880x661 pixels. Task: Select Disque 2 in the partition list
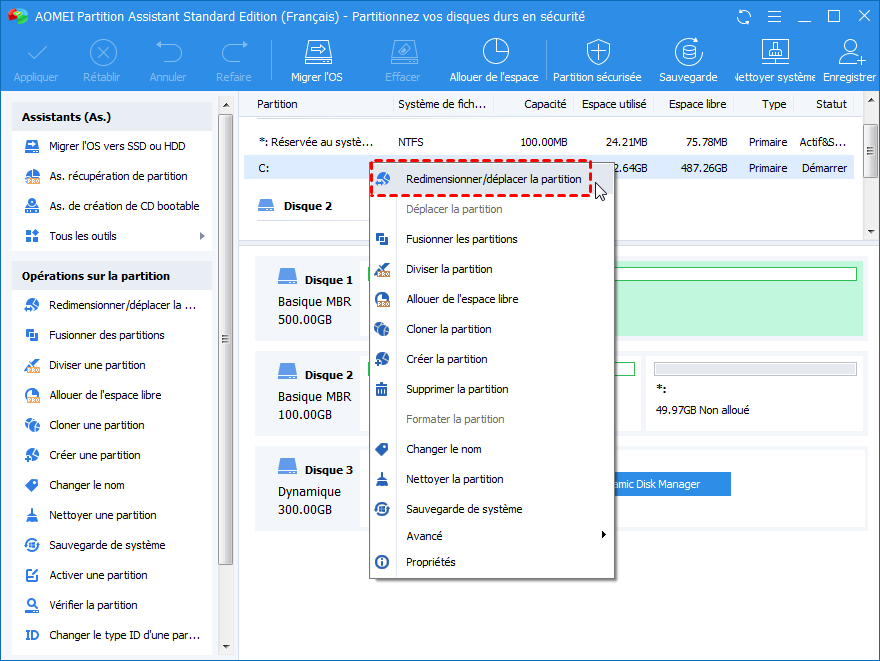pos(308,206)
